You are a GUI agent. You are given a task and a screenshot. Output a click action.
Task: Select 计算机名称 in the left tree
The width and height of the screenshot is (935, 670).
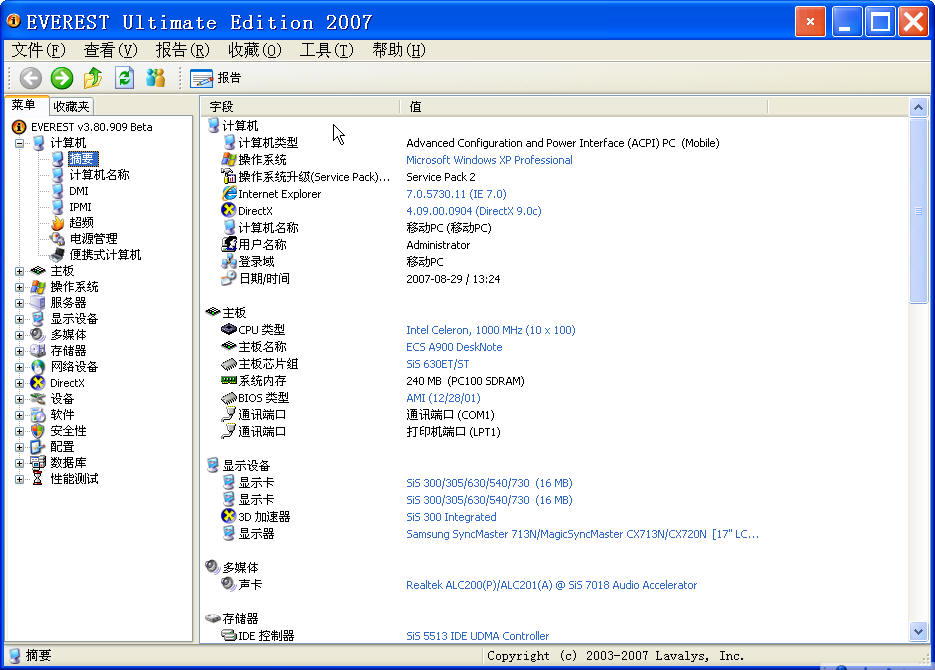pos(99,175)
